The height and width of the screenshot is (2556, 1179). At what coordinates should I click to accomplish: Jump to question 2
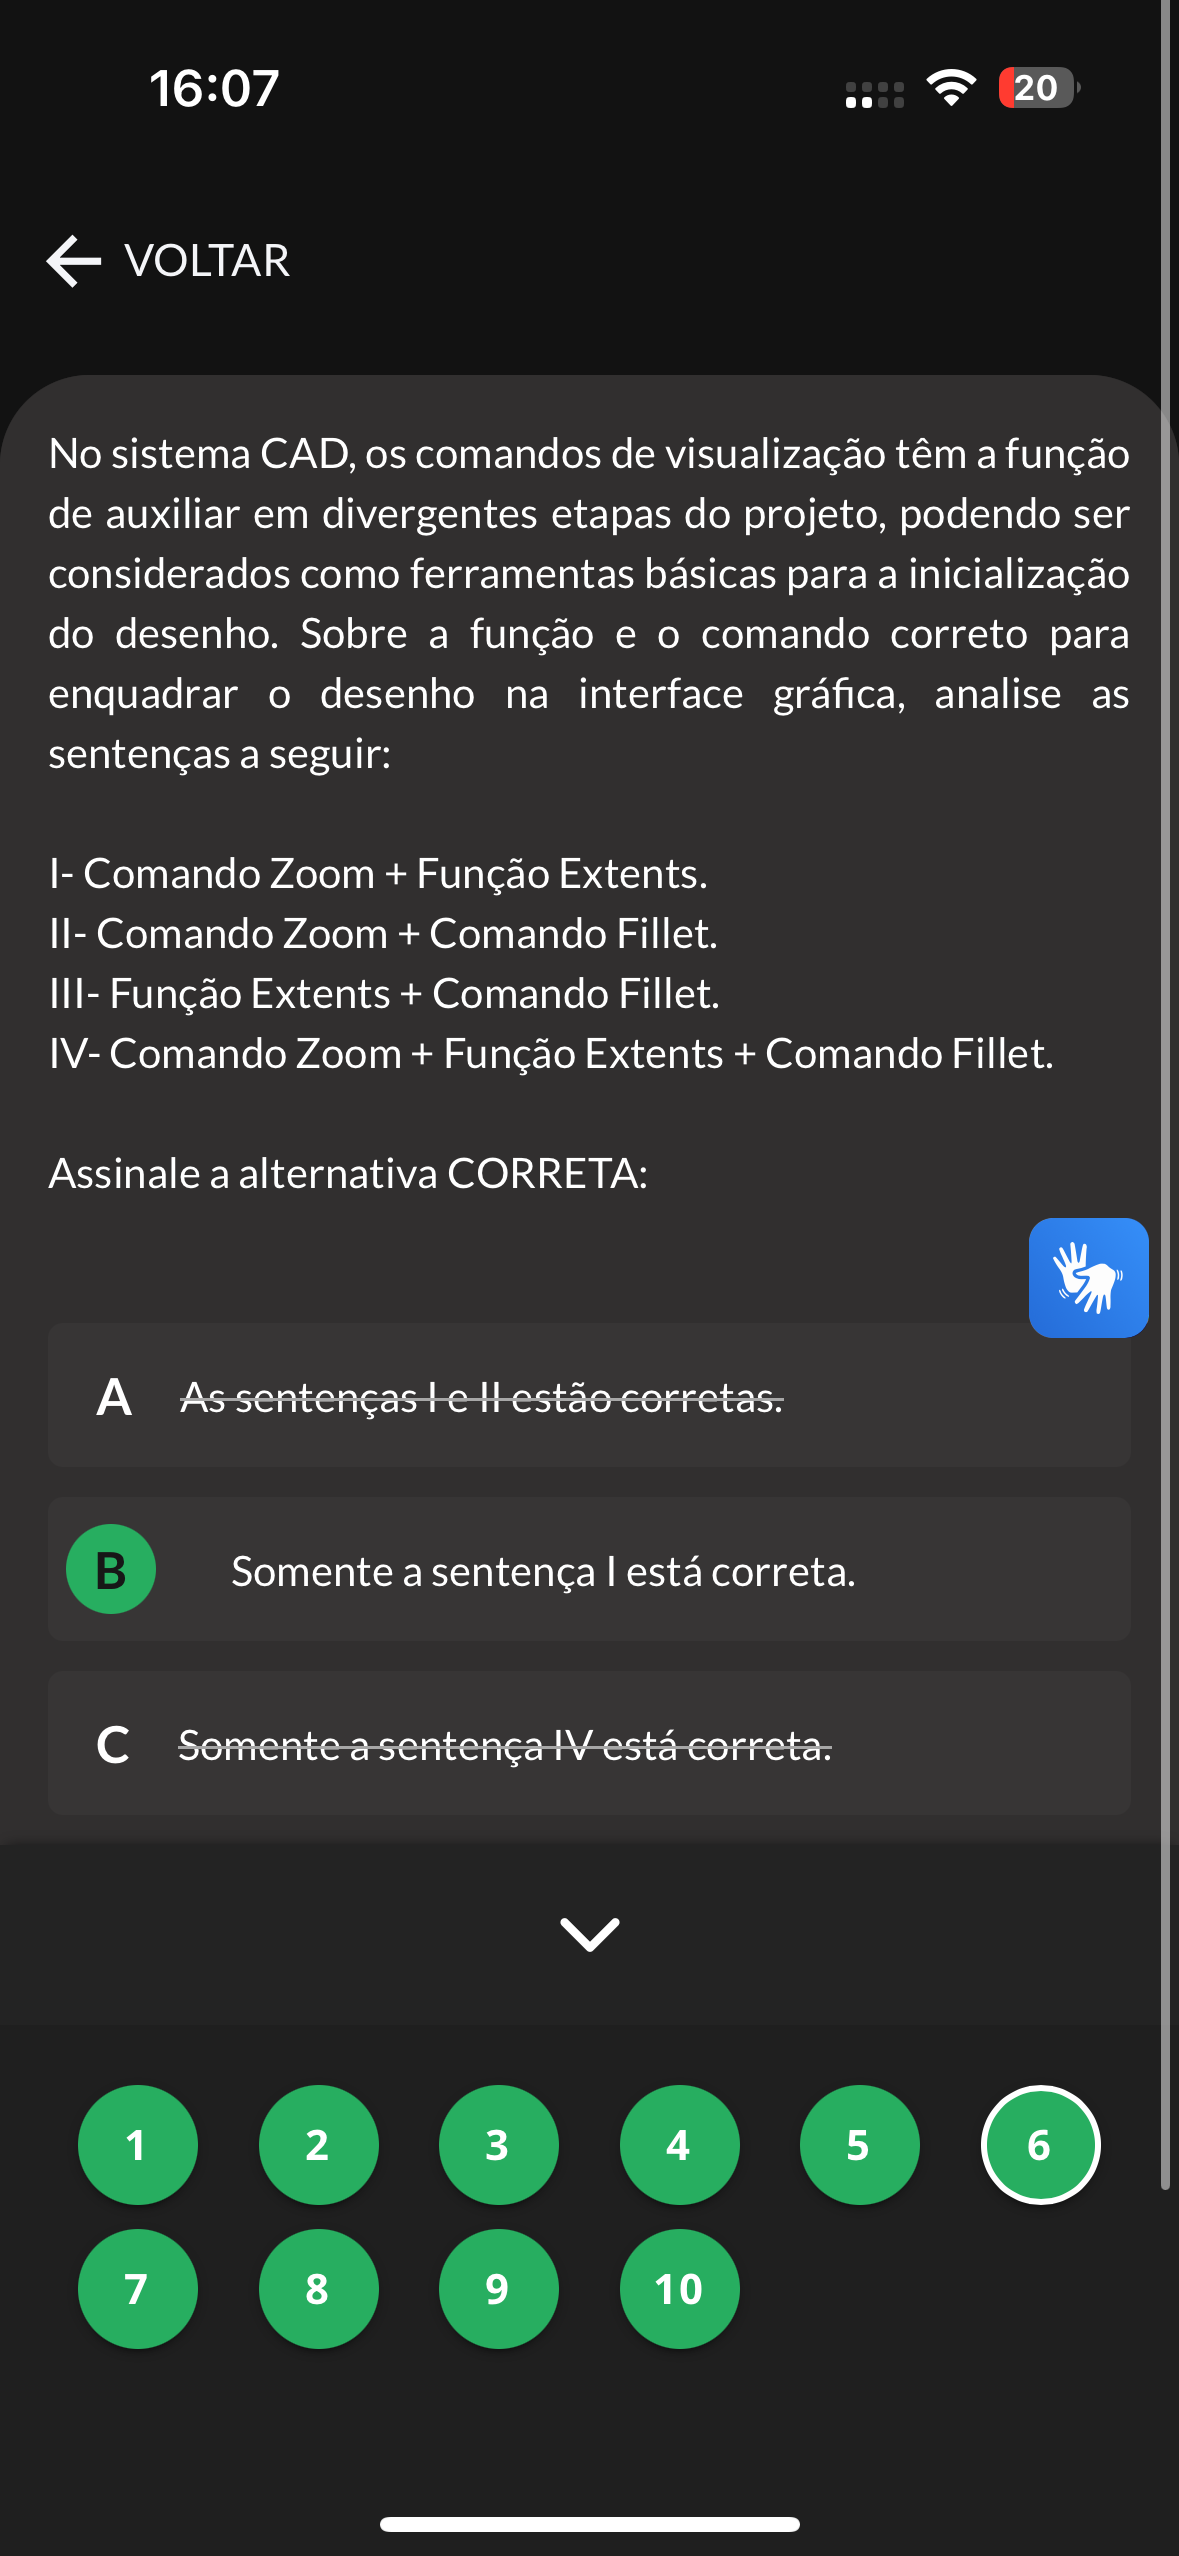tap(318, 2145)
